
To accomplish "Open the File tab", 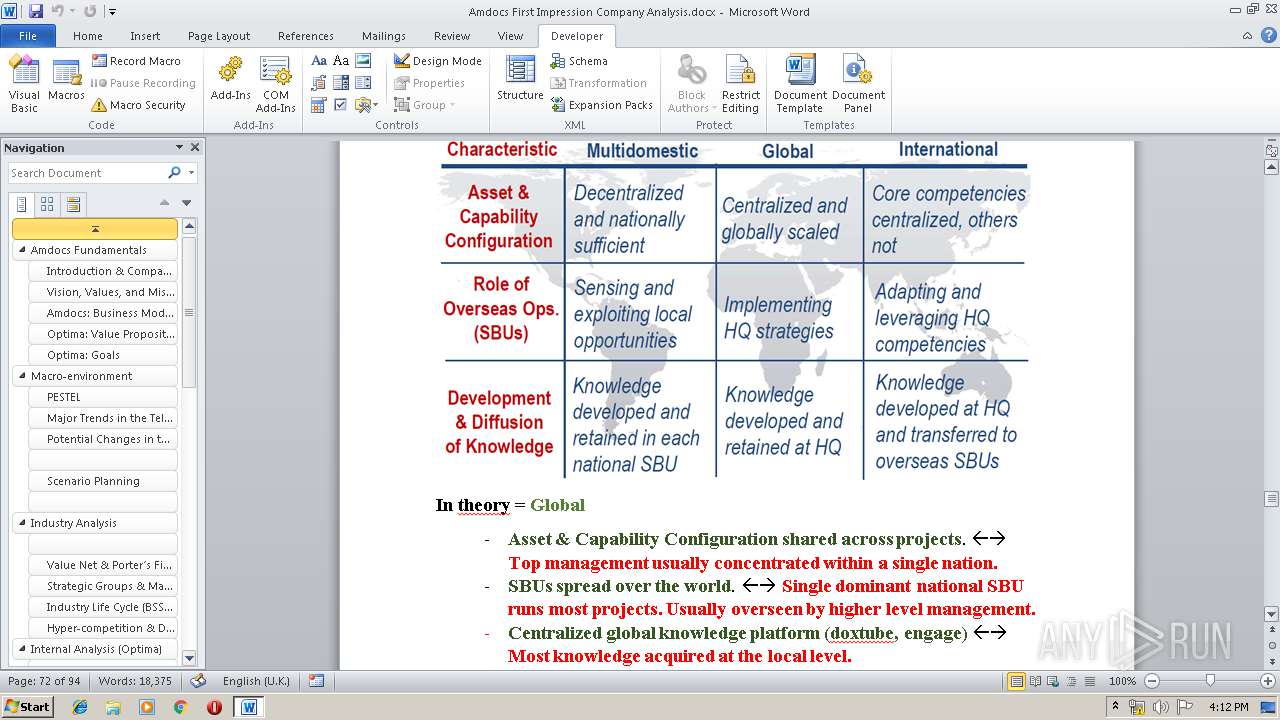I will coord(28,36).
